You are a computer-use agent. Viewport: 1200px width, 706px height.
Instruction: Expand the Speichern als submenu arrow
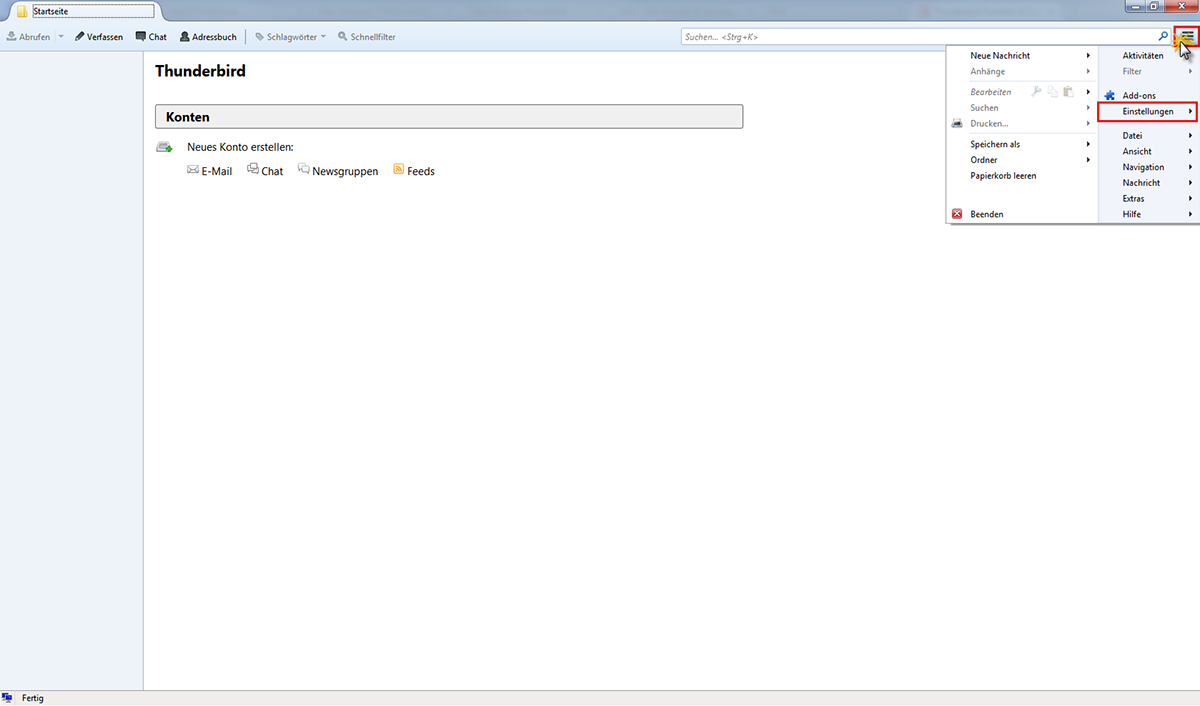(1088, 144)
